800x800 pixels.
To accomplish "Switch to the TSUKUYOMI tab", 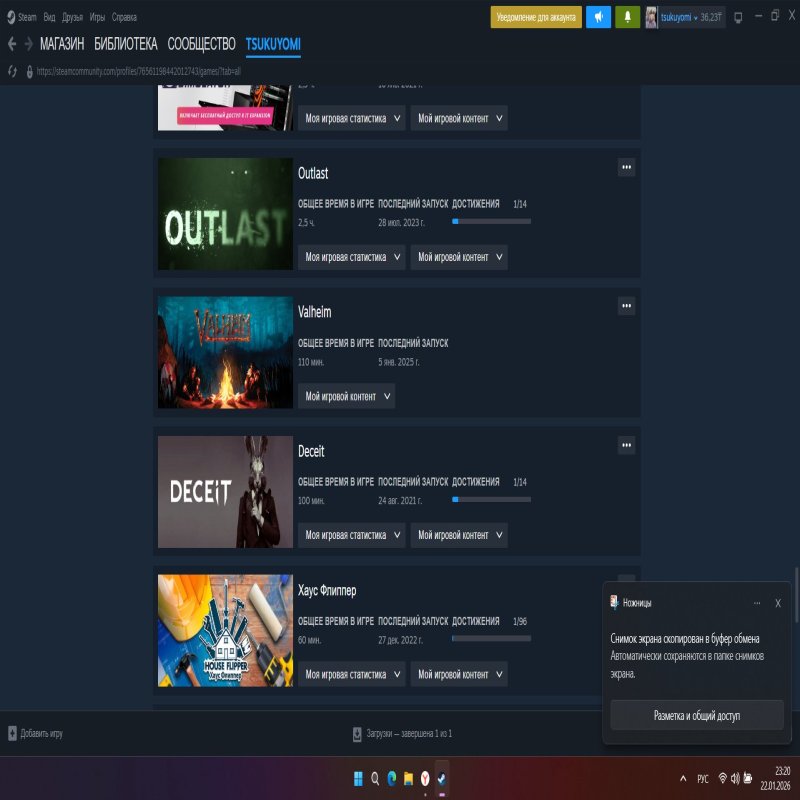I will click(x=274, y=44).
